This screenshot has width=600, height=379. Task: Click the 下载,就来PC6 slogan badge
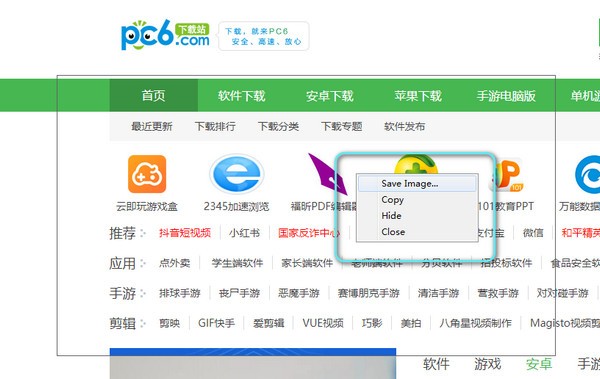coord(264,36)
